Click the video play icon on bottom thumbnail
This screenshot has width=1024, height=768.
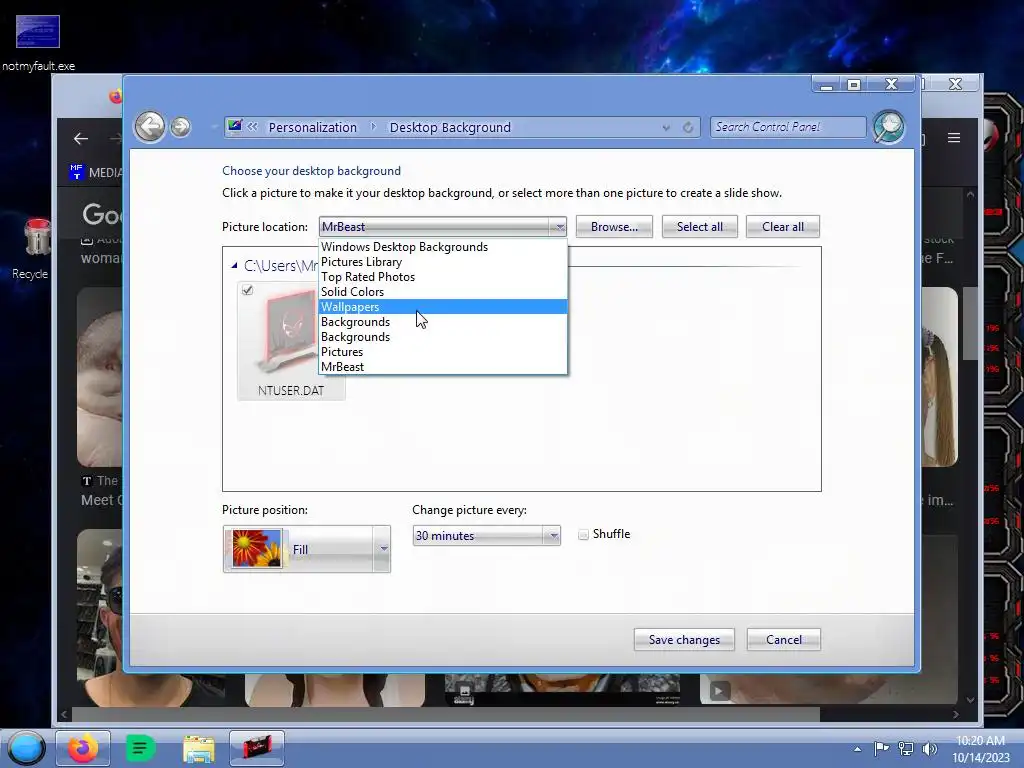coord(720,691)
